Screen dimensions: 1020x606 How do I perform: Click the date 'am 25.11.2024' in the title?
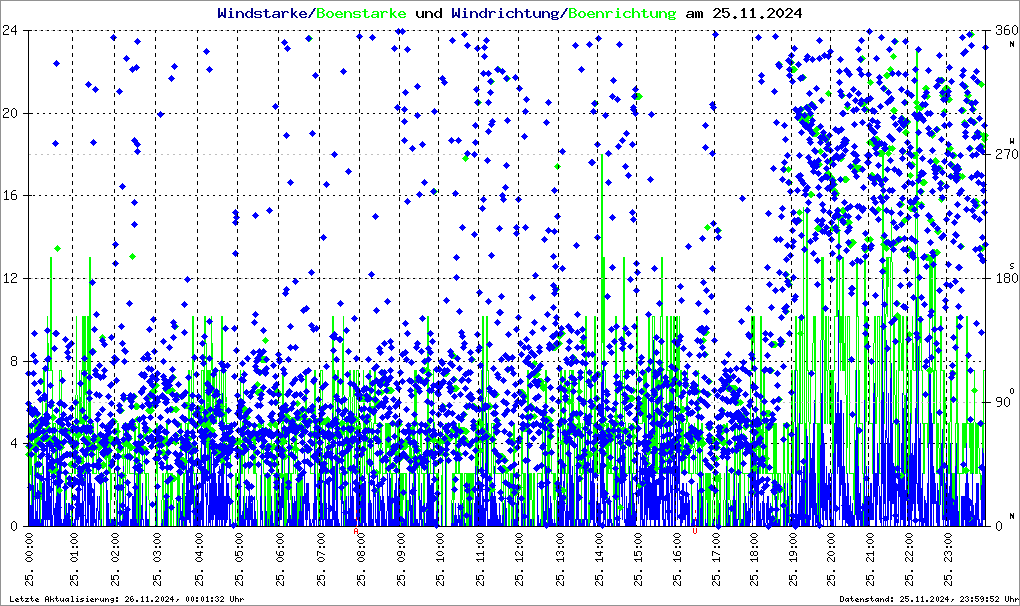744,13
